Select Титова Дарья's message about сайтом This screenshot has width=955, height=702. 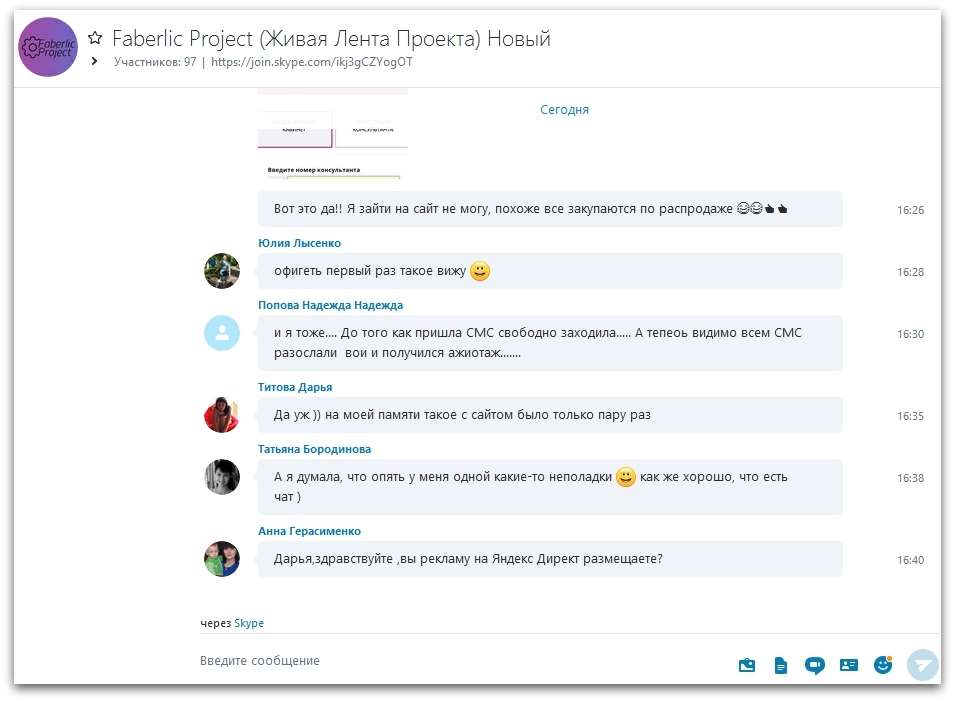point(550,415)
